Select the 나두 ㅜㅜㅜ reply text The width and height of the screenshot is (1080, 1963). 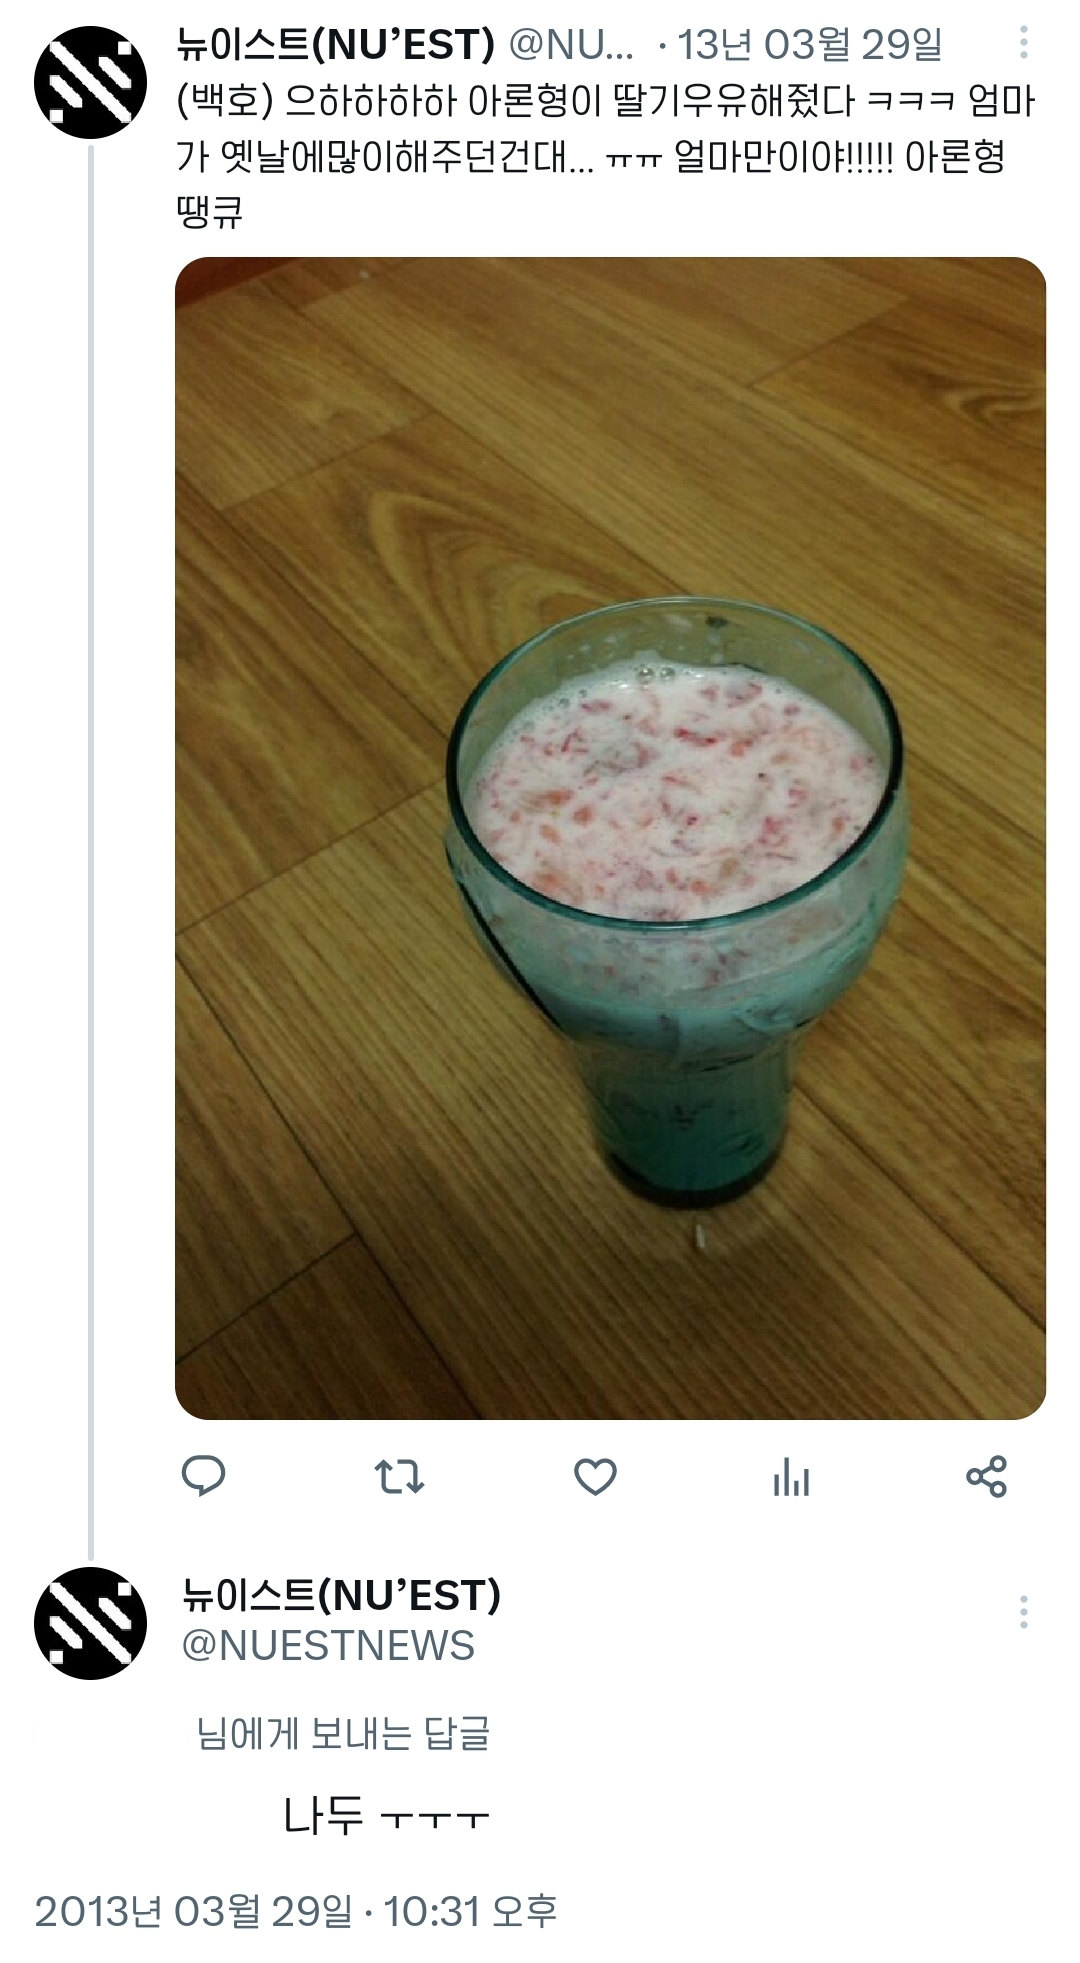(x=386, y=1815)
